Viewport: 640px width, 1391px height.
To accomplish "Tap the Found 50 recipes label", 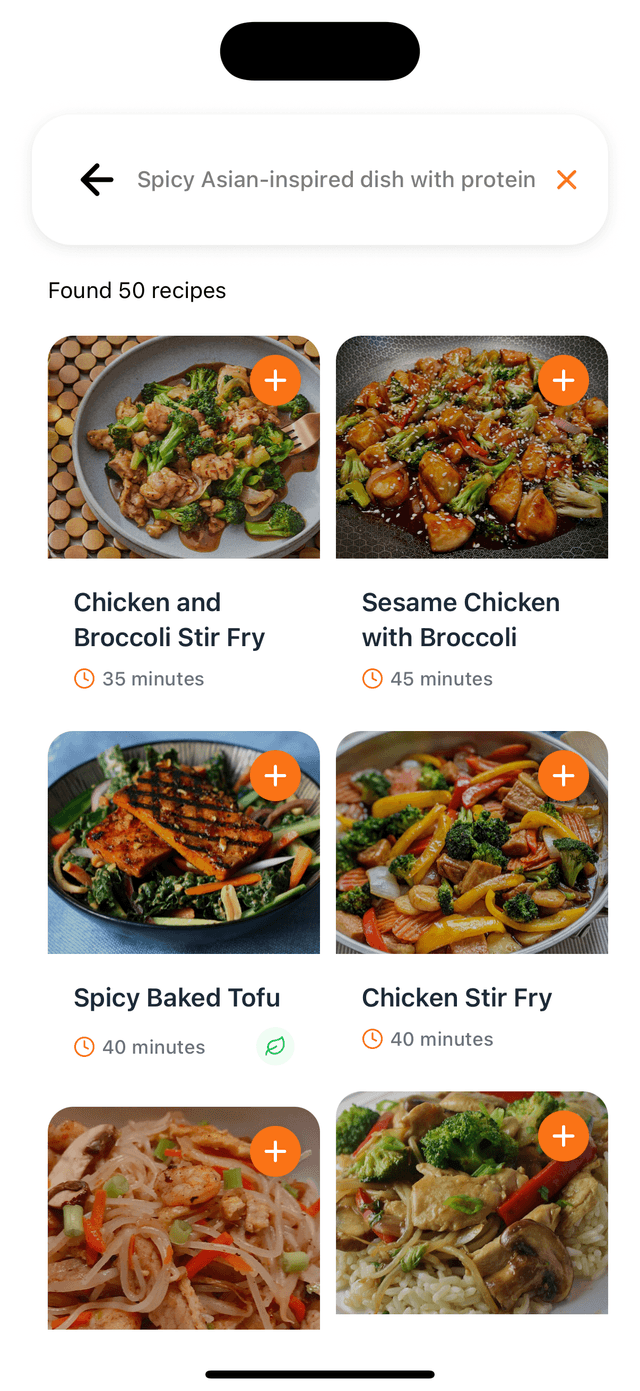I will 136,290.
